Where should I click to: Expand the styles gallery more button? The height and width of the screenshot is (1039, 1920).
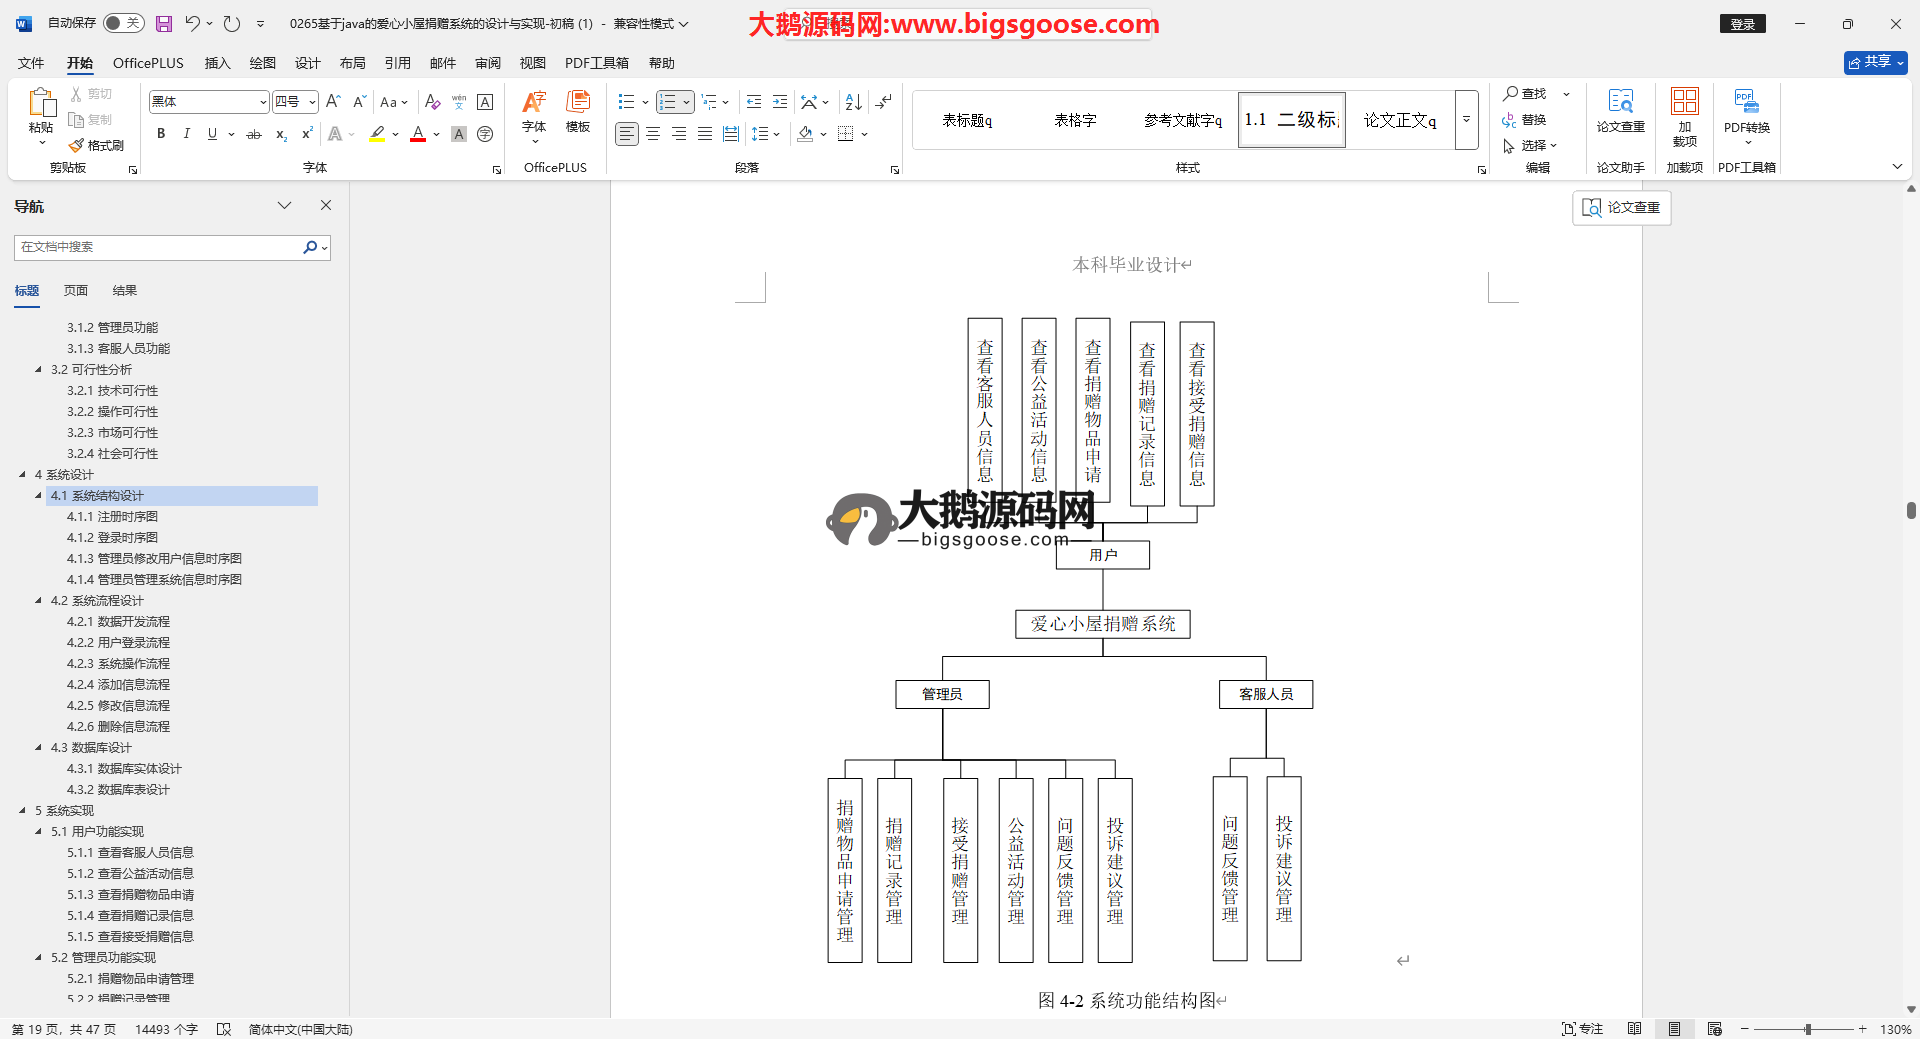click(1466, 120)
